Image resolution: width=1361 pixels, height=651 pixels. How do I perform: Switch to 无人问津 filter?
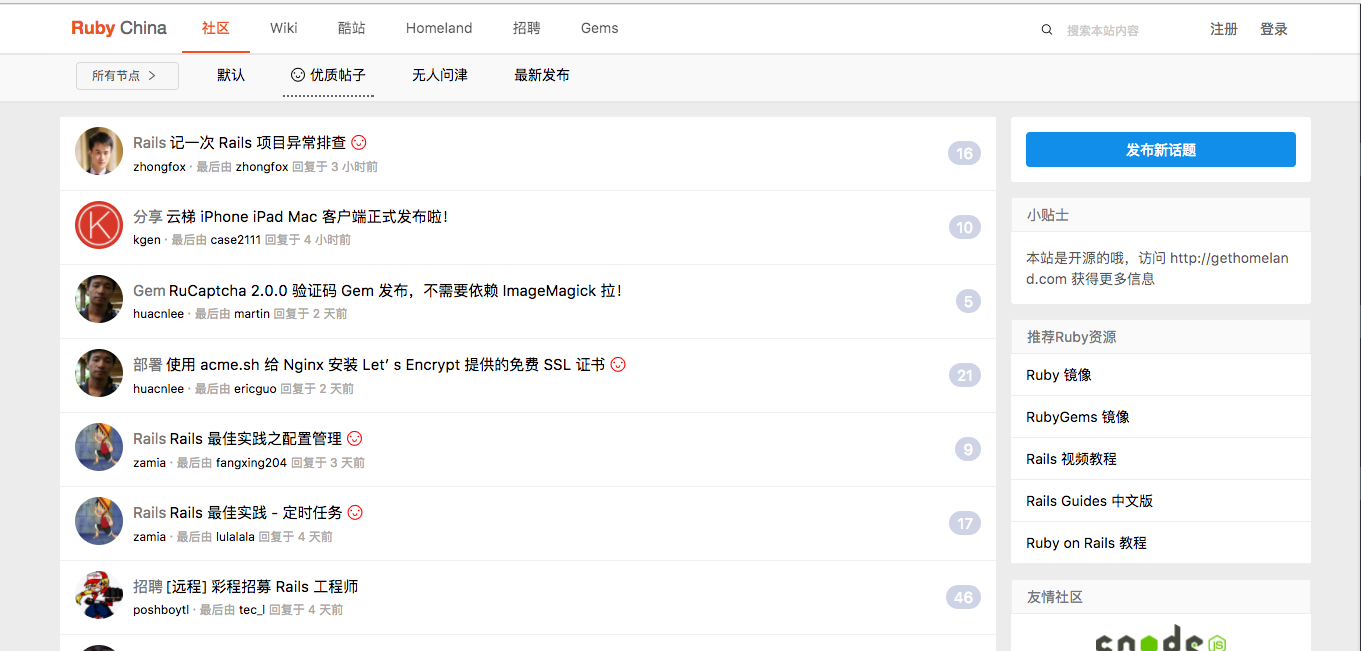pos(440,75)
